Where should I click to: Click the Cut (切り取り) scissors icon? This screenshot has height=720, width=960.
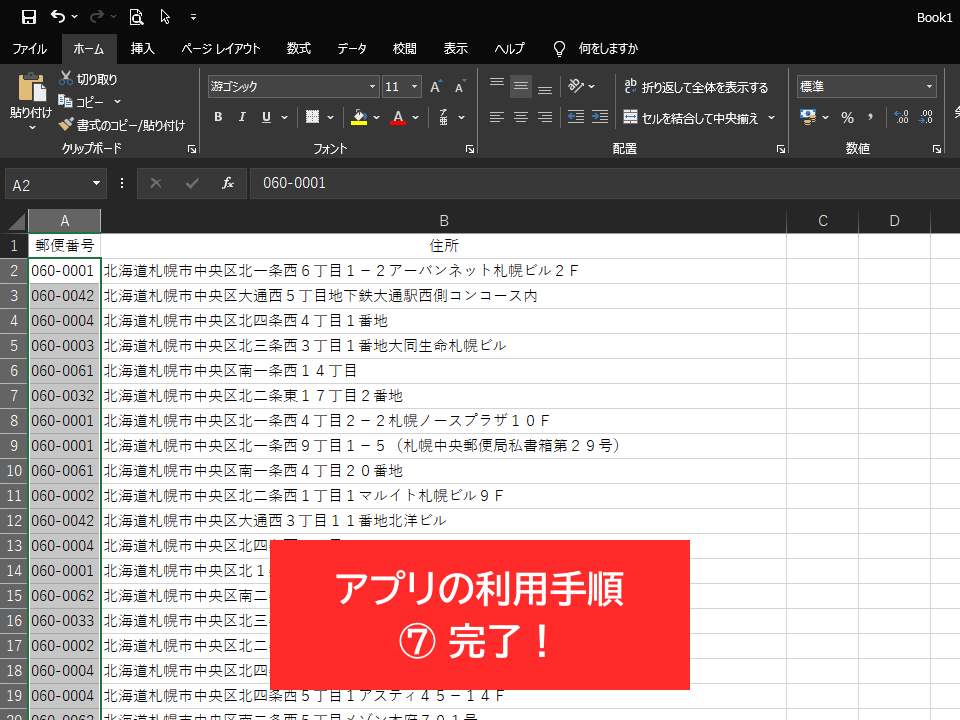[x=66, y=78]
